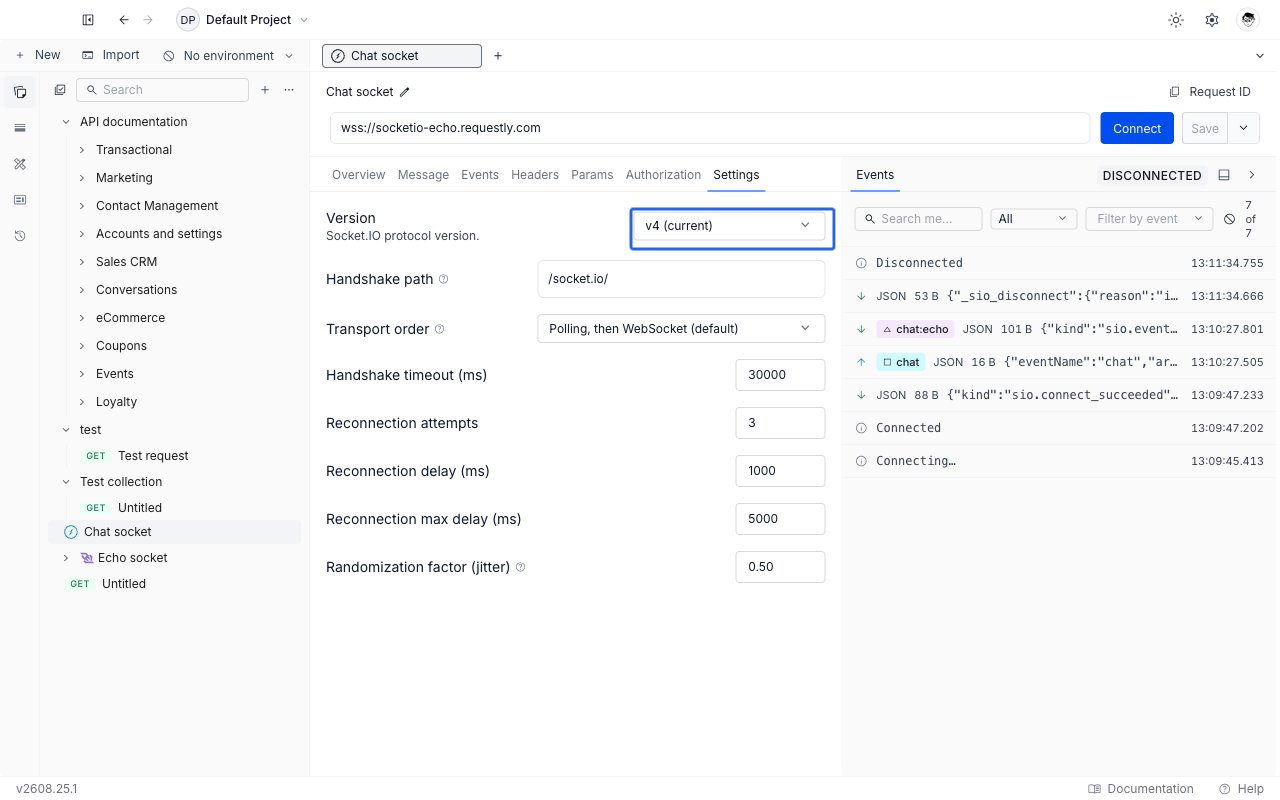
Task: Open the user avatar menu
Action: point(1247,20)
